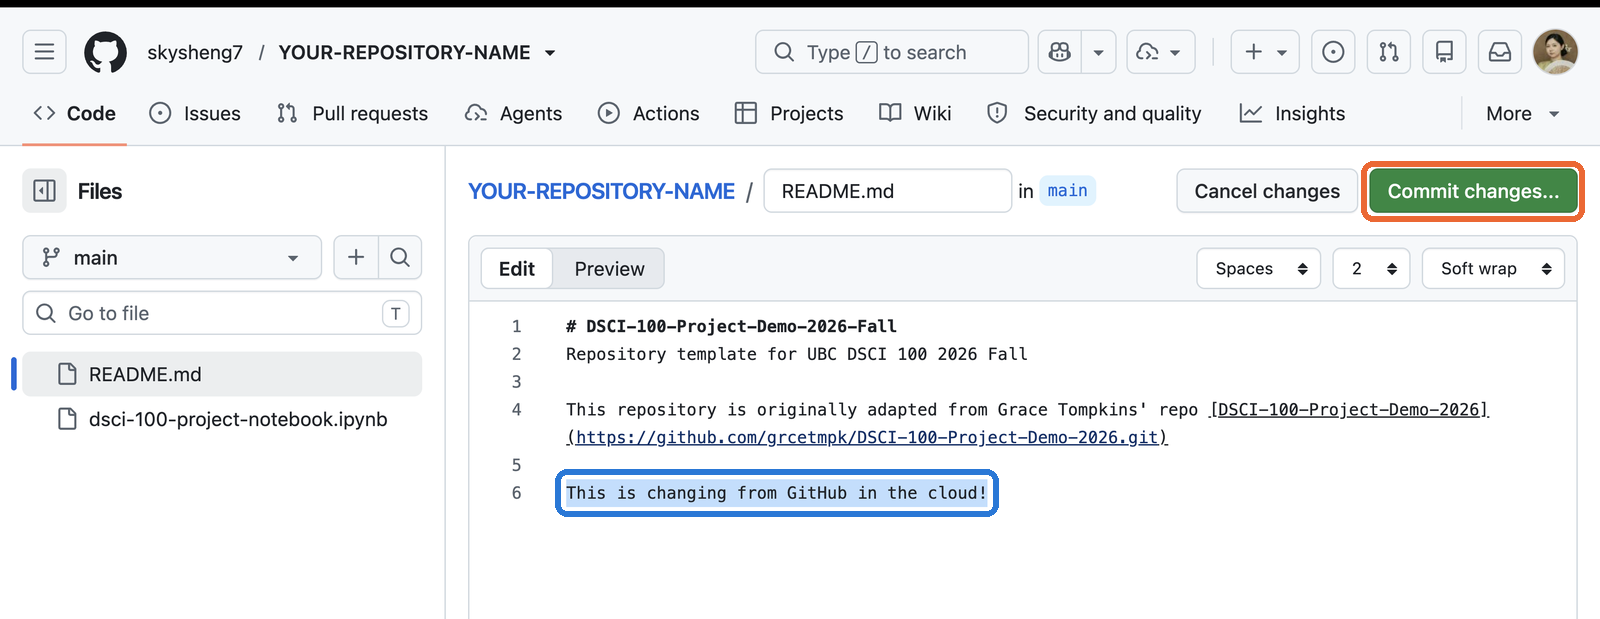Click the heading text on editor line 1
This screenshot has height=619, width=1600.
731,326
